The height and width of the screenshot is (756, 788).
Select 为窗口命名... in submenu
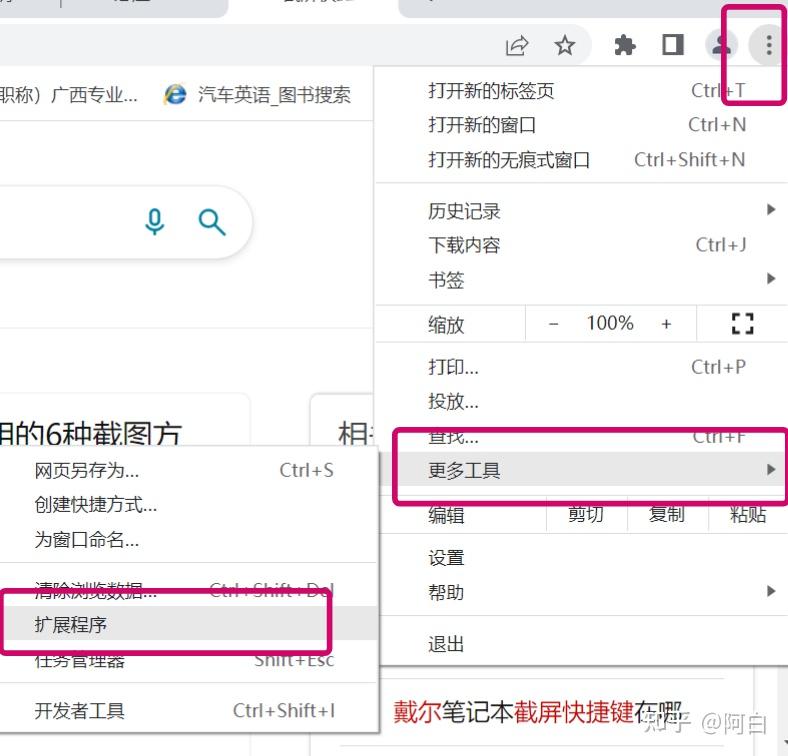(188, 539)
